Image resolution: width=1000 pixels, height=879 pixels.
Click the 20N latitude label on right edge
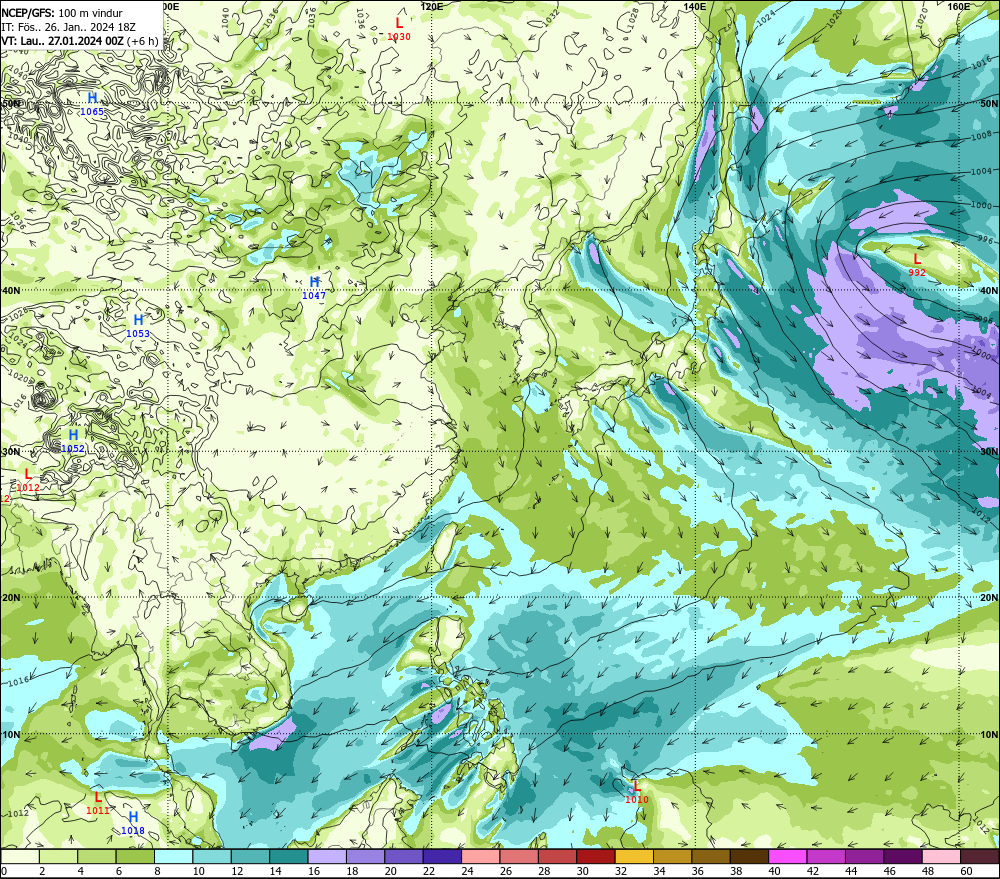pos(989,598)
